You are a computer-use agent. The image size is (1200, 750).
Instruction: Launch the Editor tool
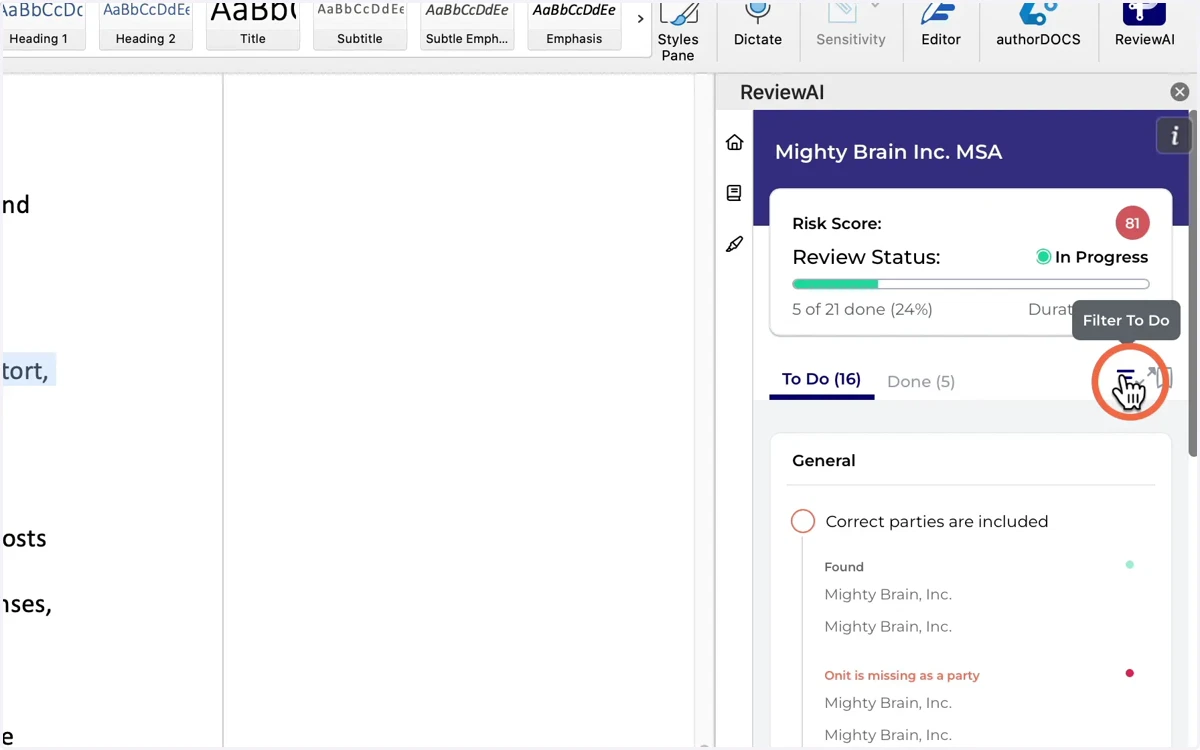(941, 27)
